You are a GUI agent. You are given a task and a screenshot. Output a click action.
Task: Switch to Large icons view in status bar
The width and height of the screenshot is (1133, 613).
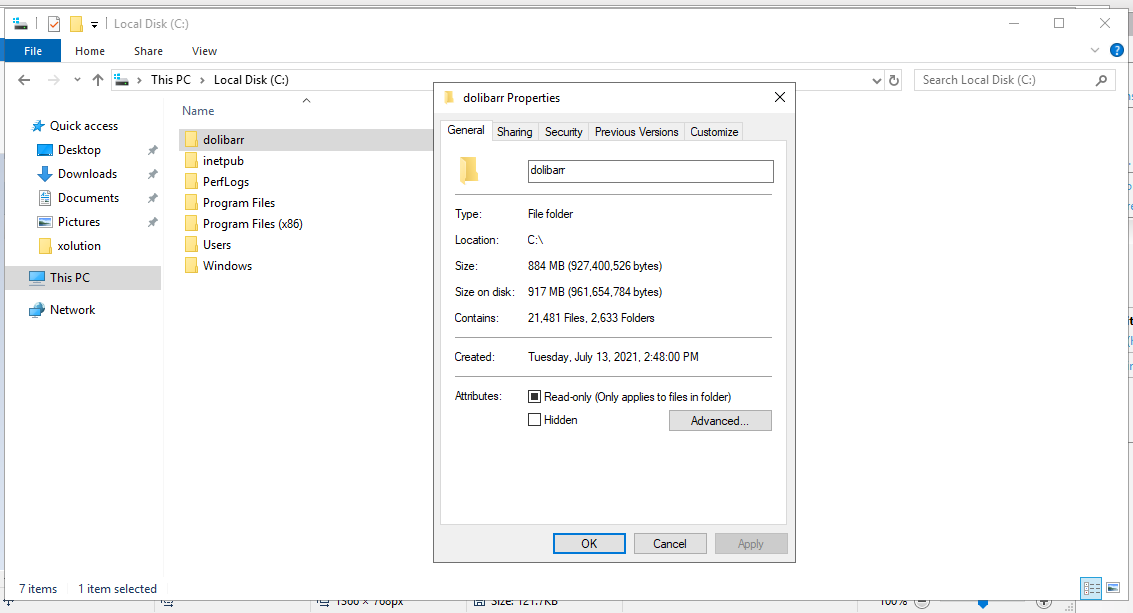(1113, 588)
